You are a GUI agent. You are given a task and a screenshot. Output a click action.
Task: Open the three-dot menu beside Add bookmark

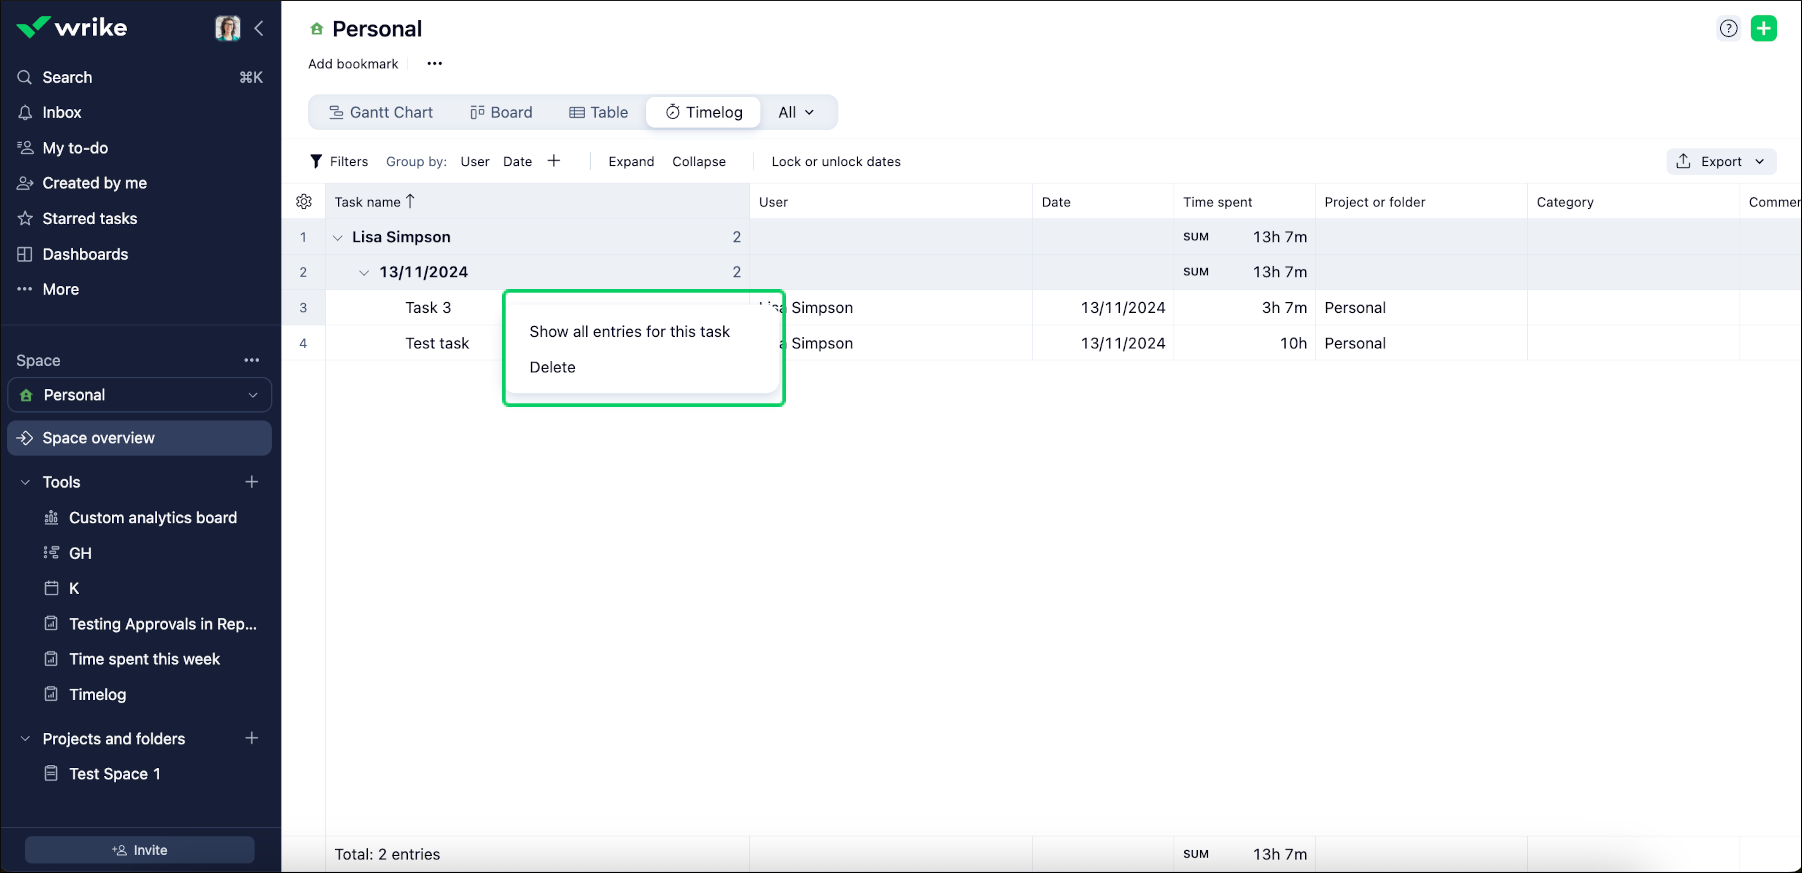tap(434, 64)
